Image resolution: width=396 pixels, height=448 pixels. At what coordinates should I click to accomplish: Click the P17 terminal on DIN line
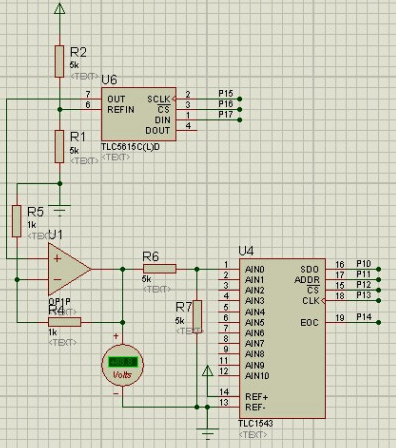(x=239, y=120)
